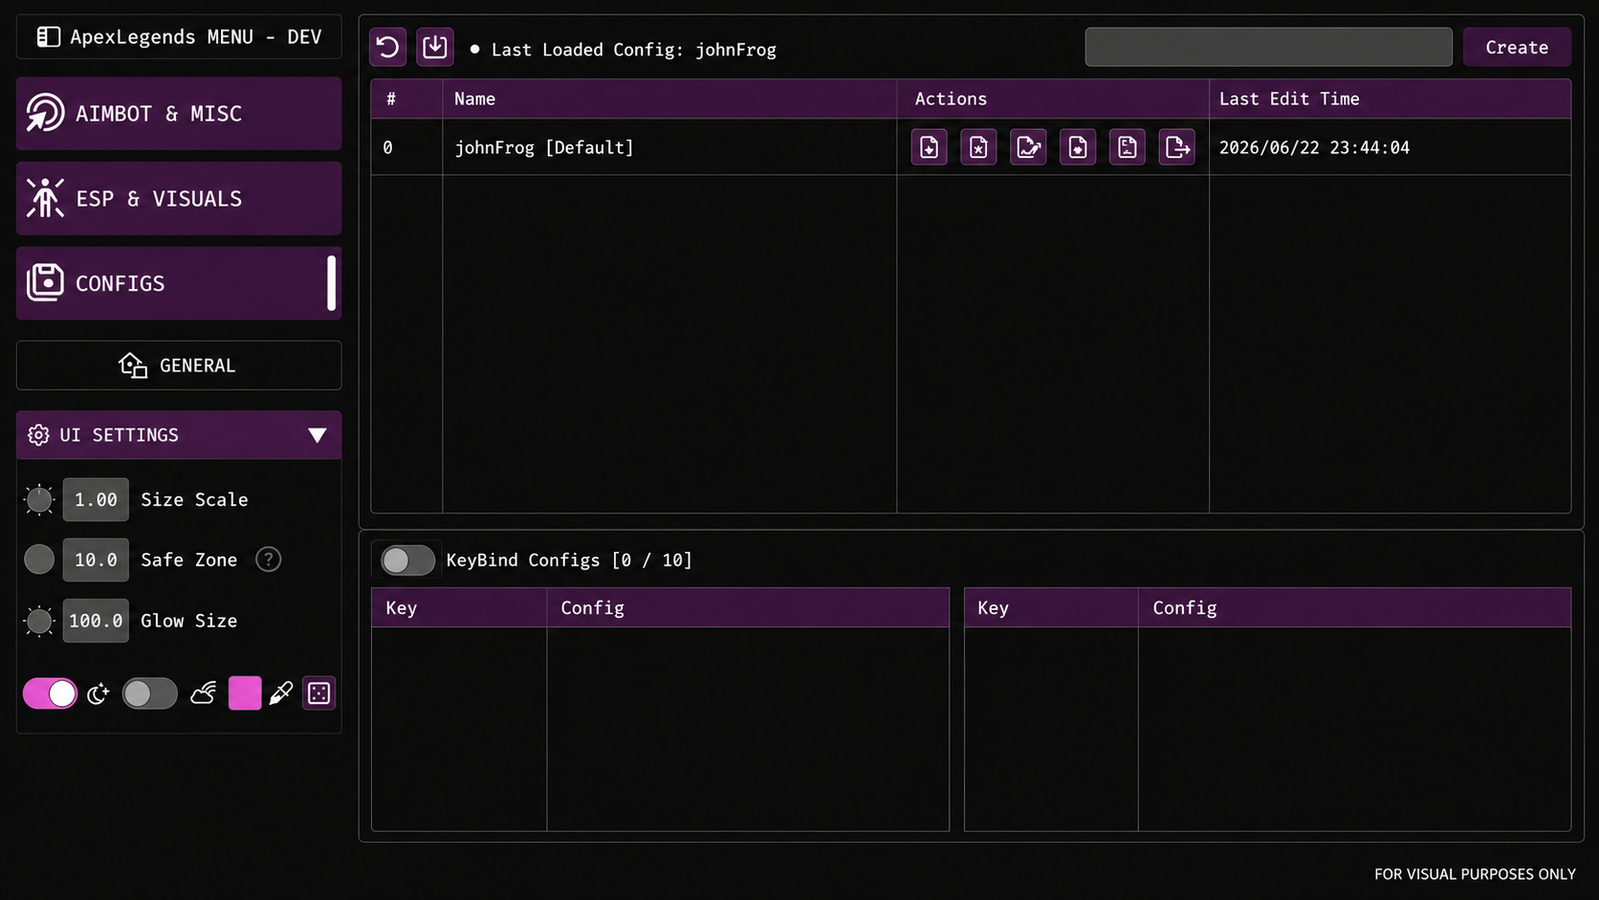Collapse the UI SETTINGS section arrow
Screen dimensions: 1599x900
coord(317,435)
